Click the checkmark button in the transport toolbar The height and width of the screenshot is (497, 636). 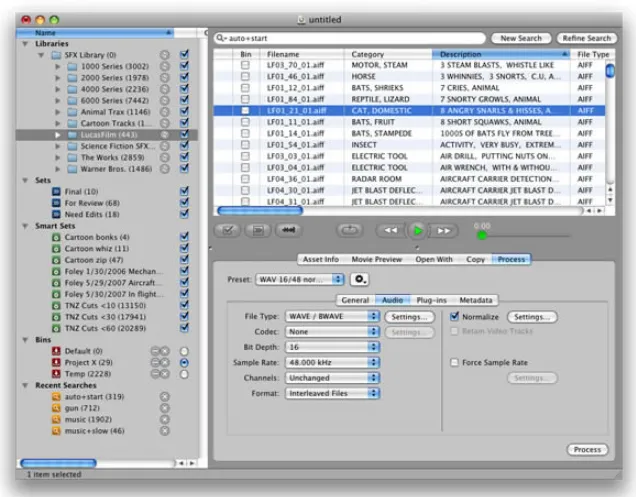point(227,230)
